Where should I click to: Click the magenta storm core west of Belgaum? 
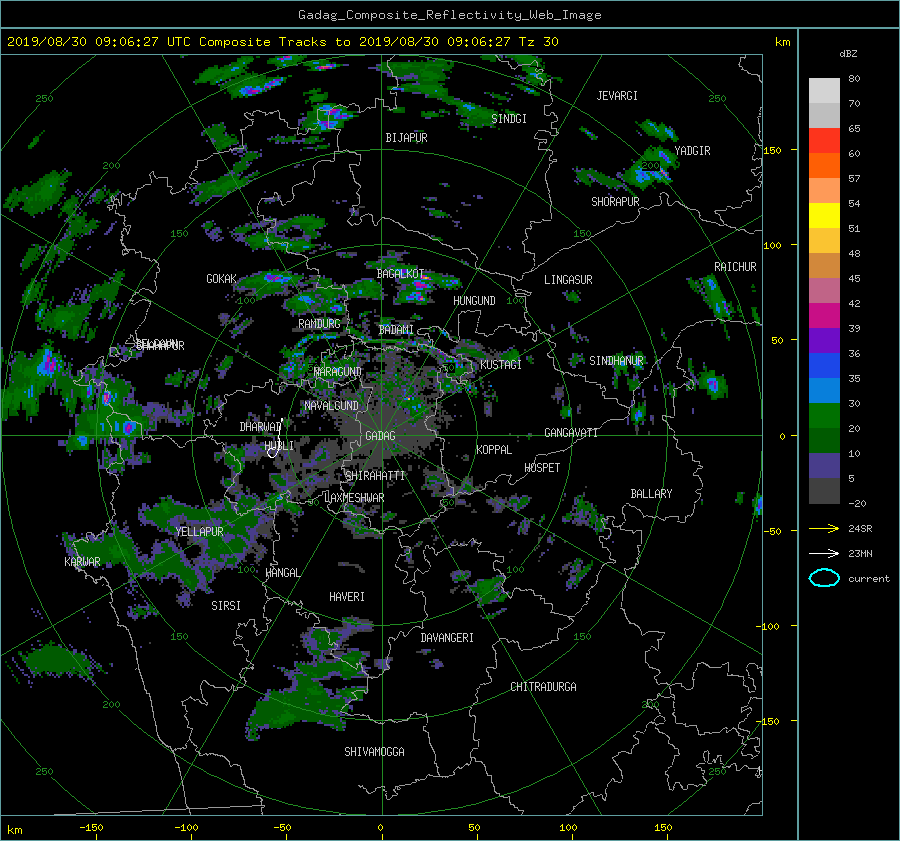point(49,363)
